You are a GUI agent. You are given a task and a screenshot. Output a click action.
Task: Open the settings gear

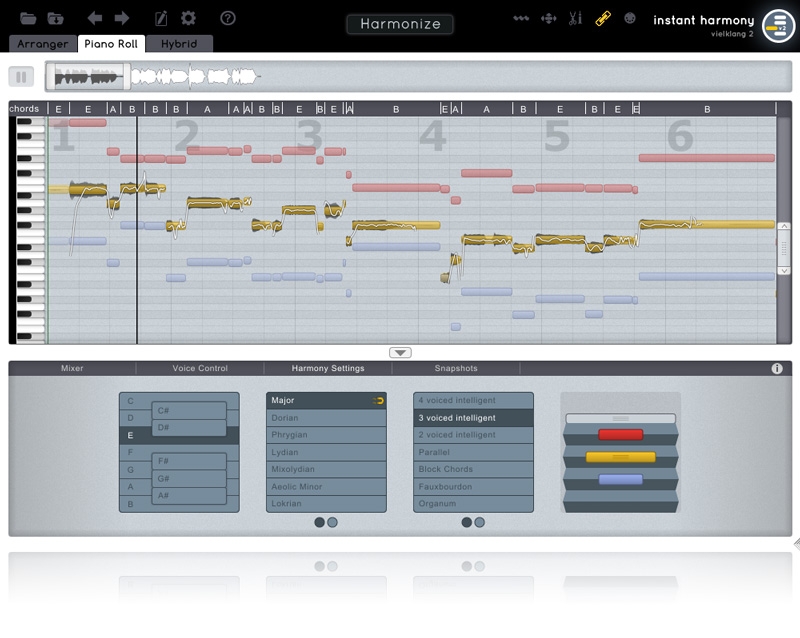tap(188, 18)
